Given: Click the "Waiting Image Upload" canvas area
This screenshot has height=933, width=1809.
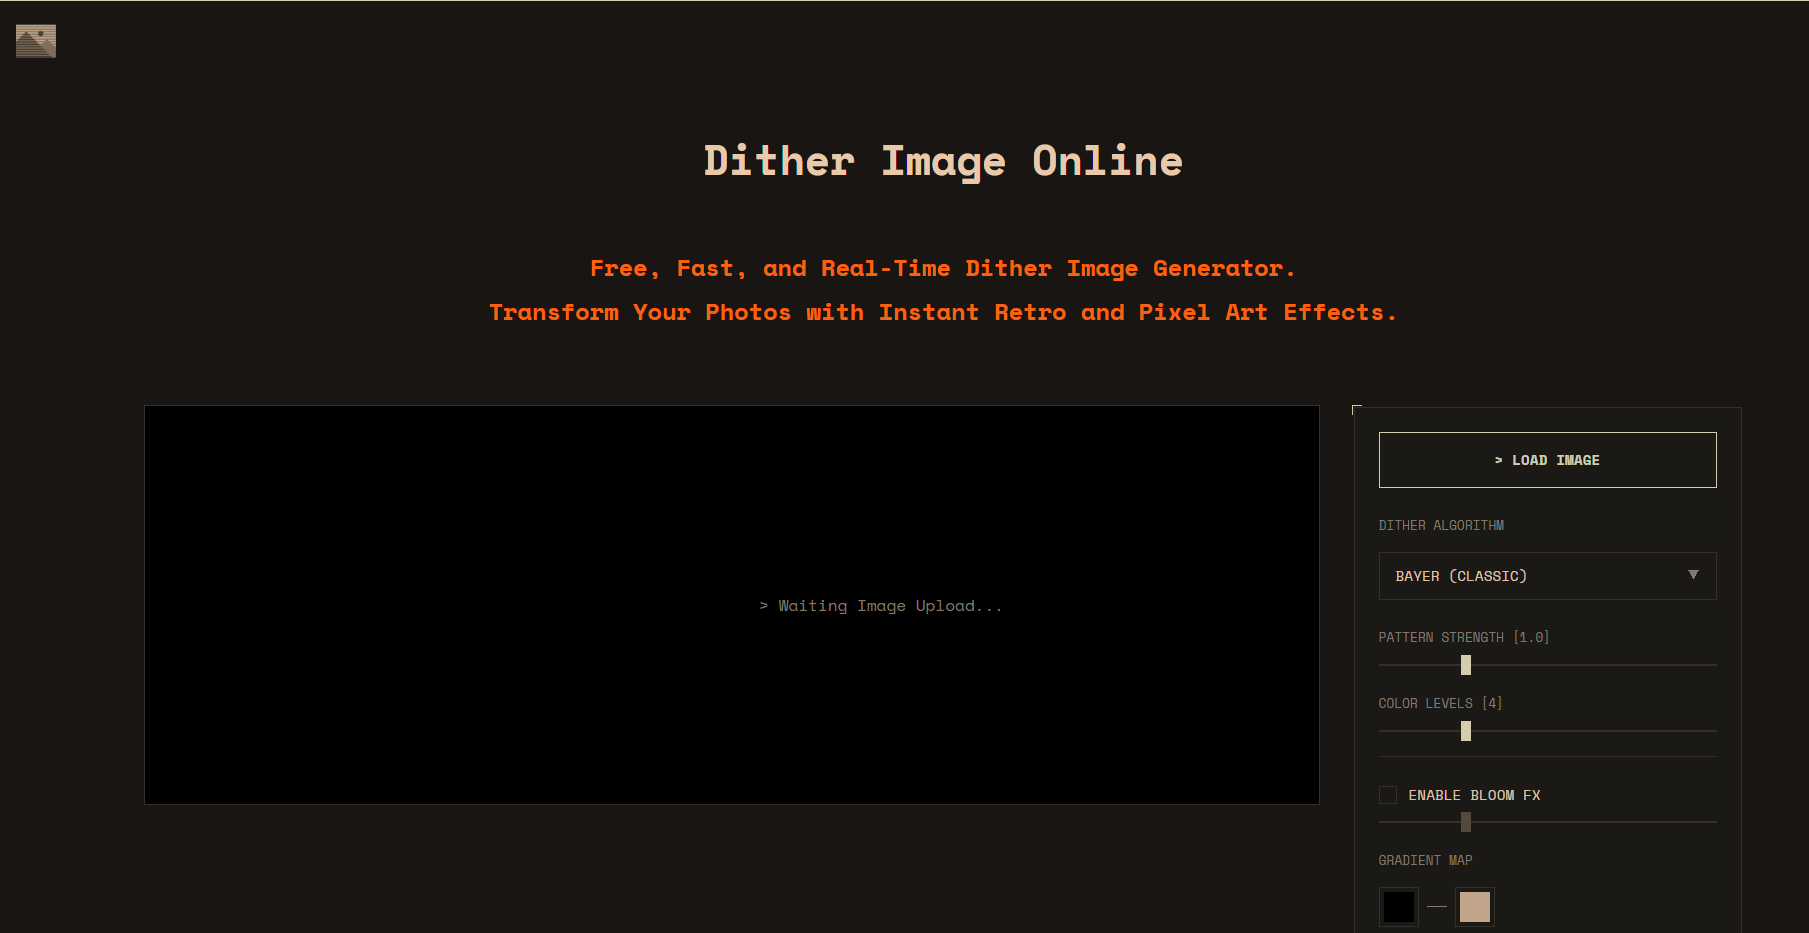Looking at the screenshot, I should click(x=731, y=605).
